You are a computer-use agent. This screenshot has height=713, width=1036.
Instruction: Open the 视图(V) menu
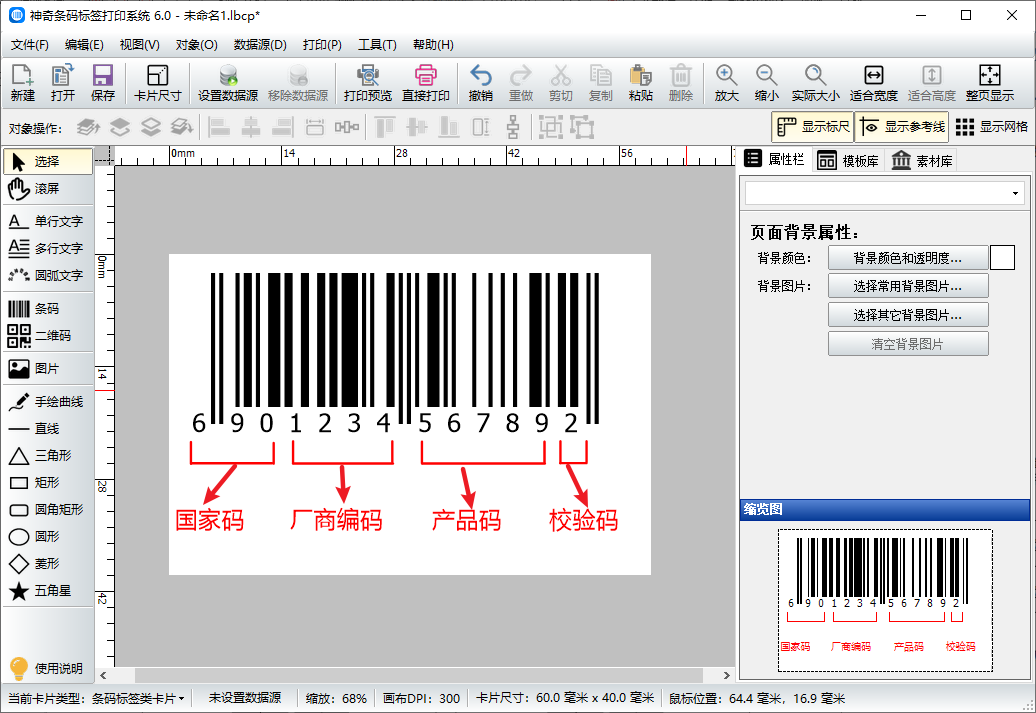[139, 45]
